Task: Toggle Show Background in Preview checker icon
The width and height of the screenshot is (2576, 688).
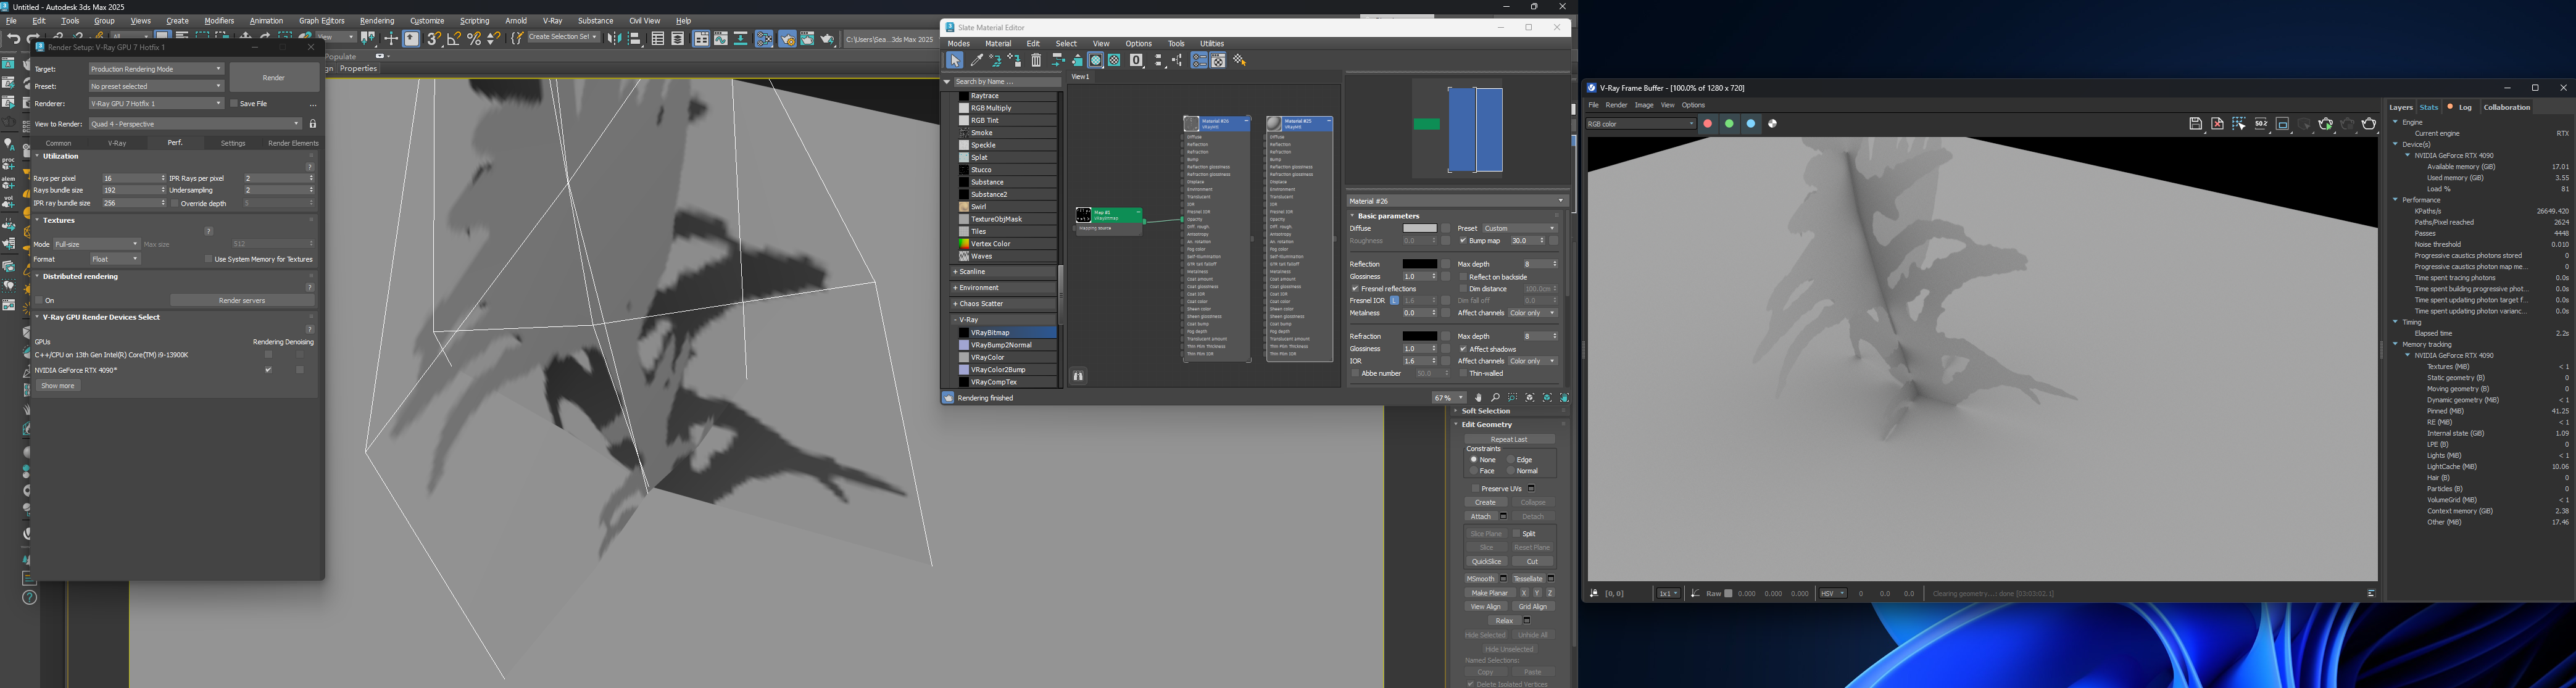Action: coord(1114,60)
